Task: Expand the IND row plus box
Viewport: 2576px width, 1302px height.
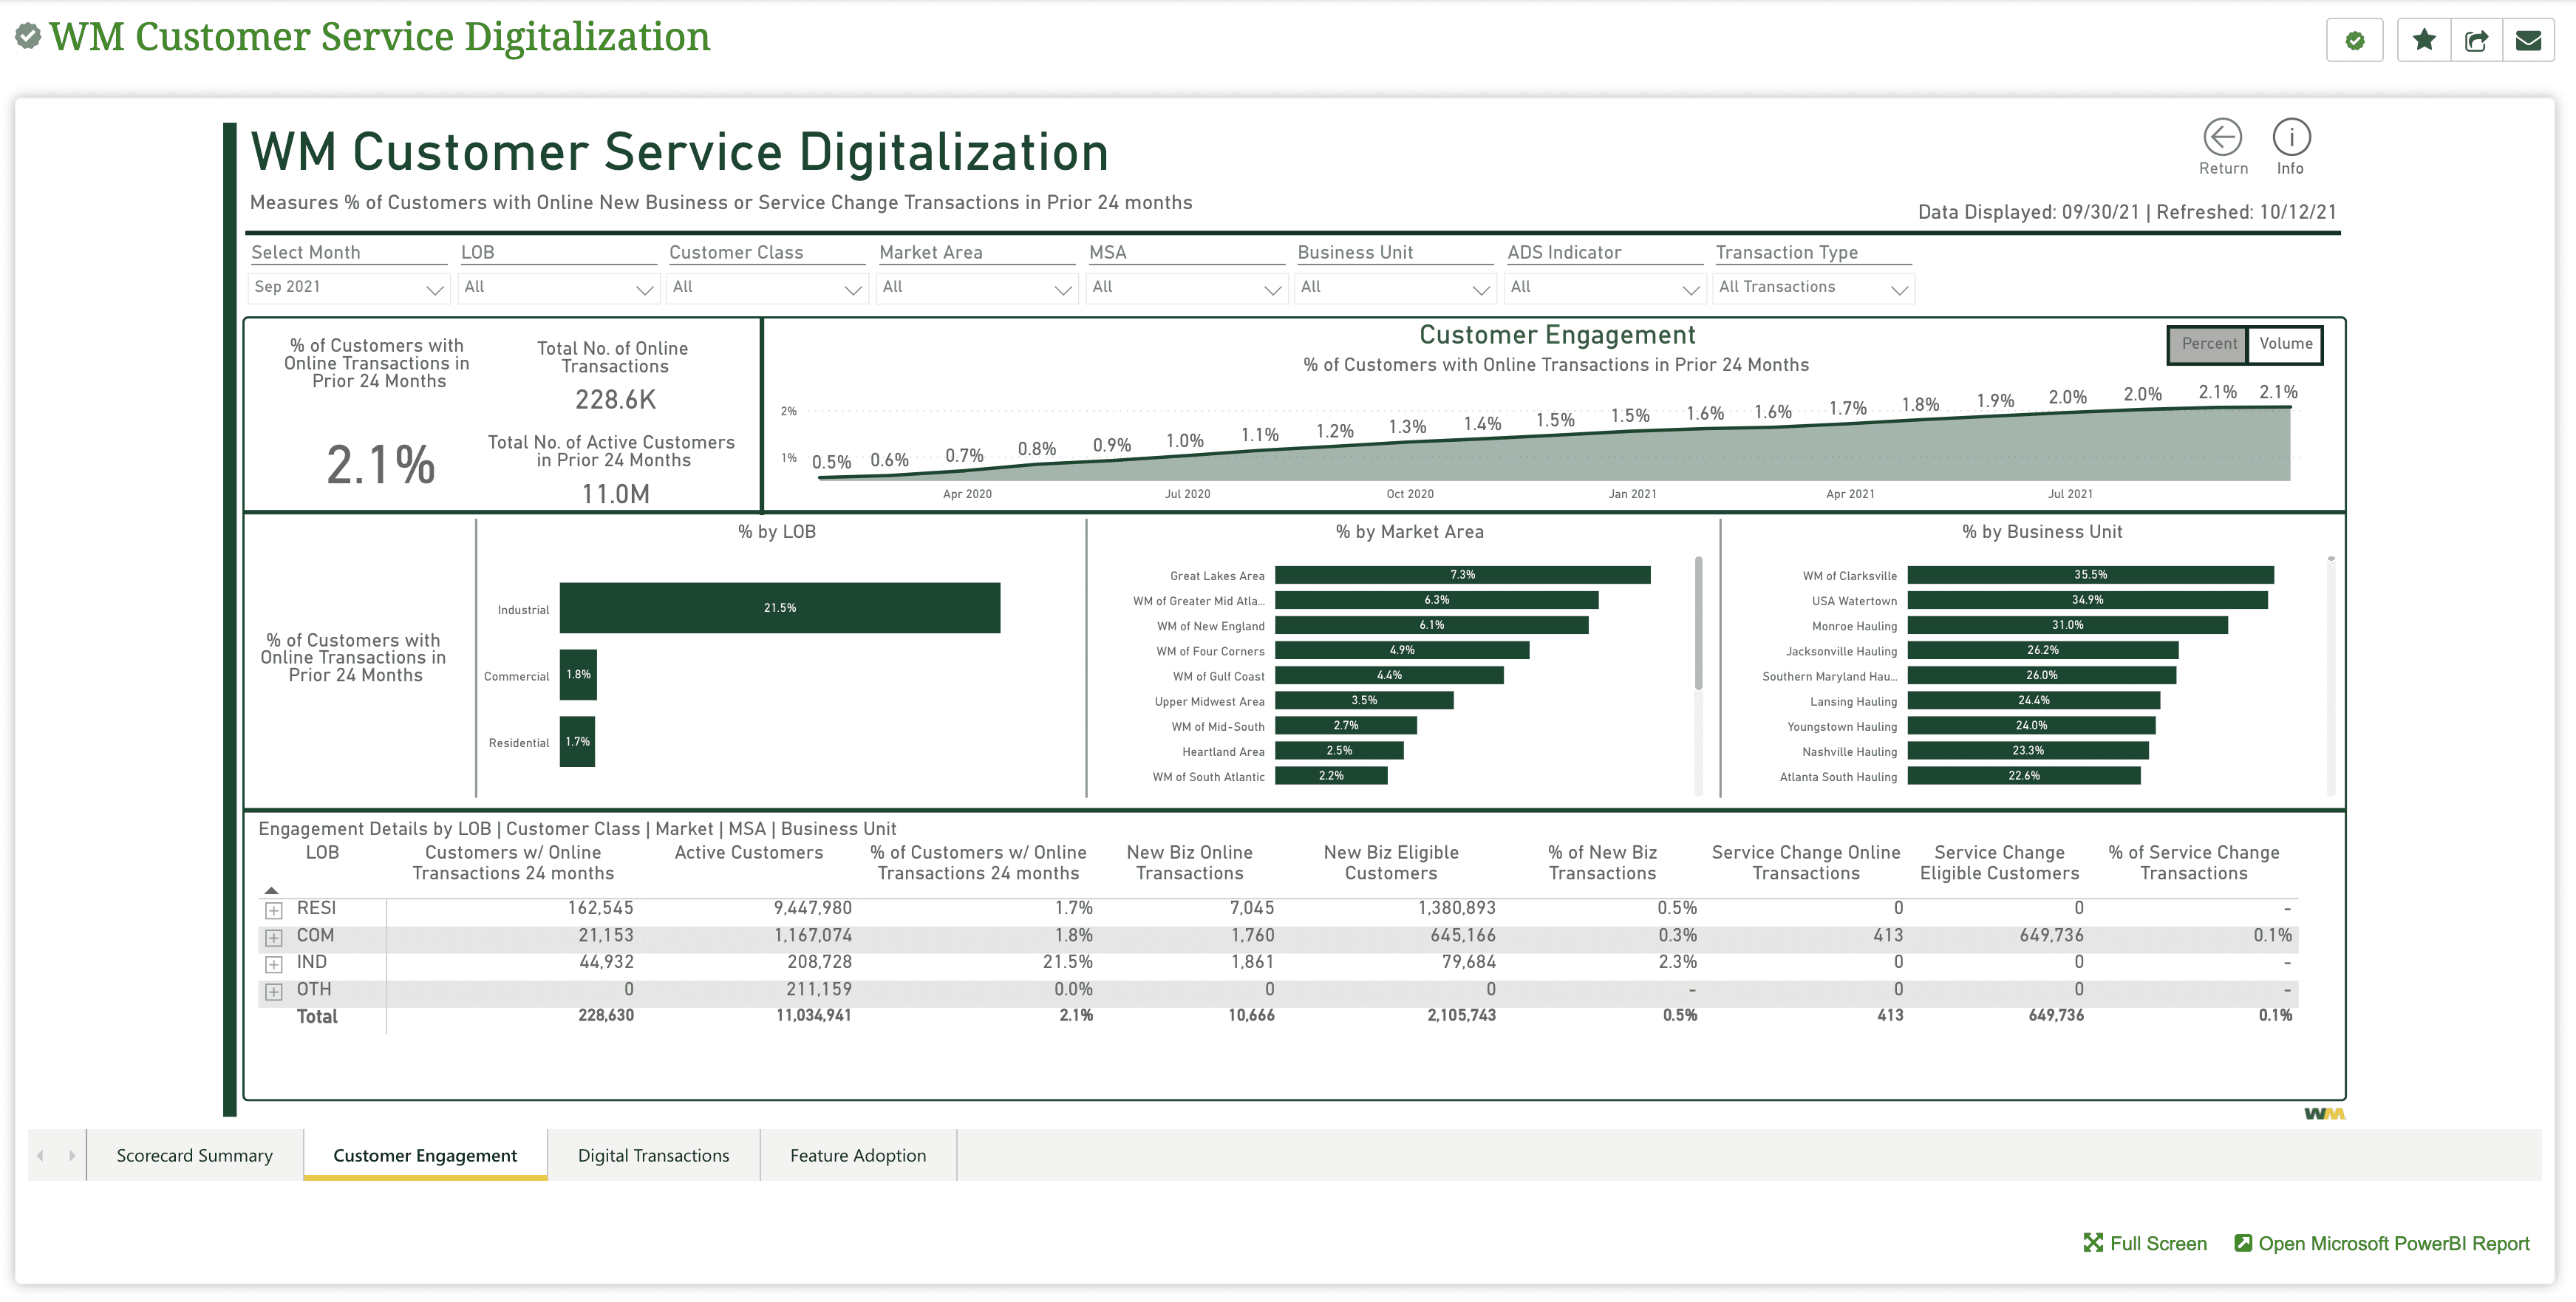Action: click(x=273, y=964)
